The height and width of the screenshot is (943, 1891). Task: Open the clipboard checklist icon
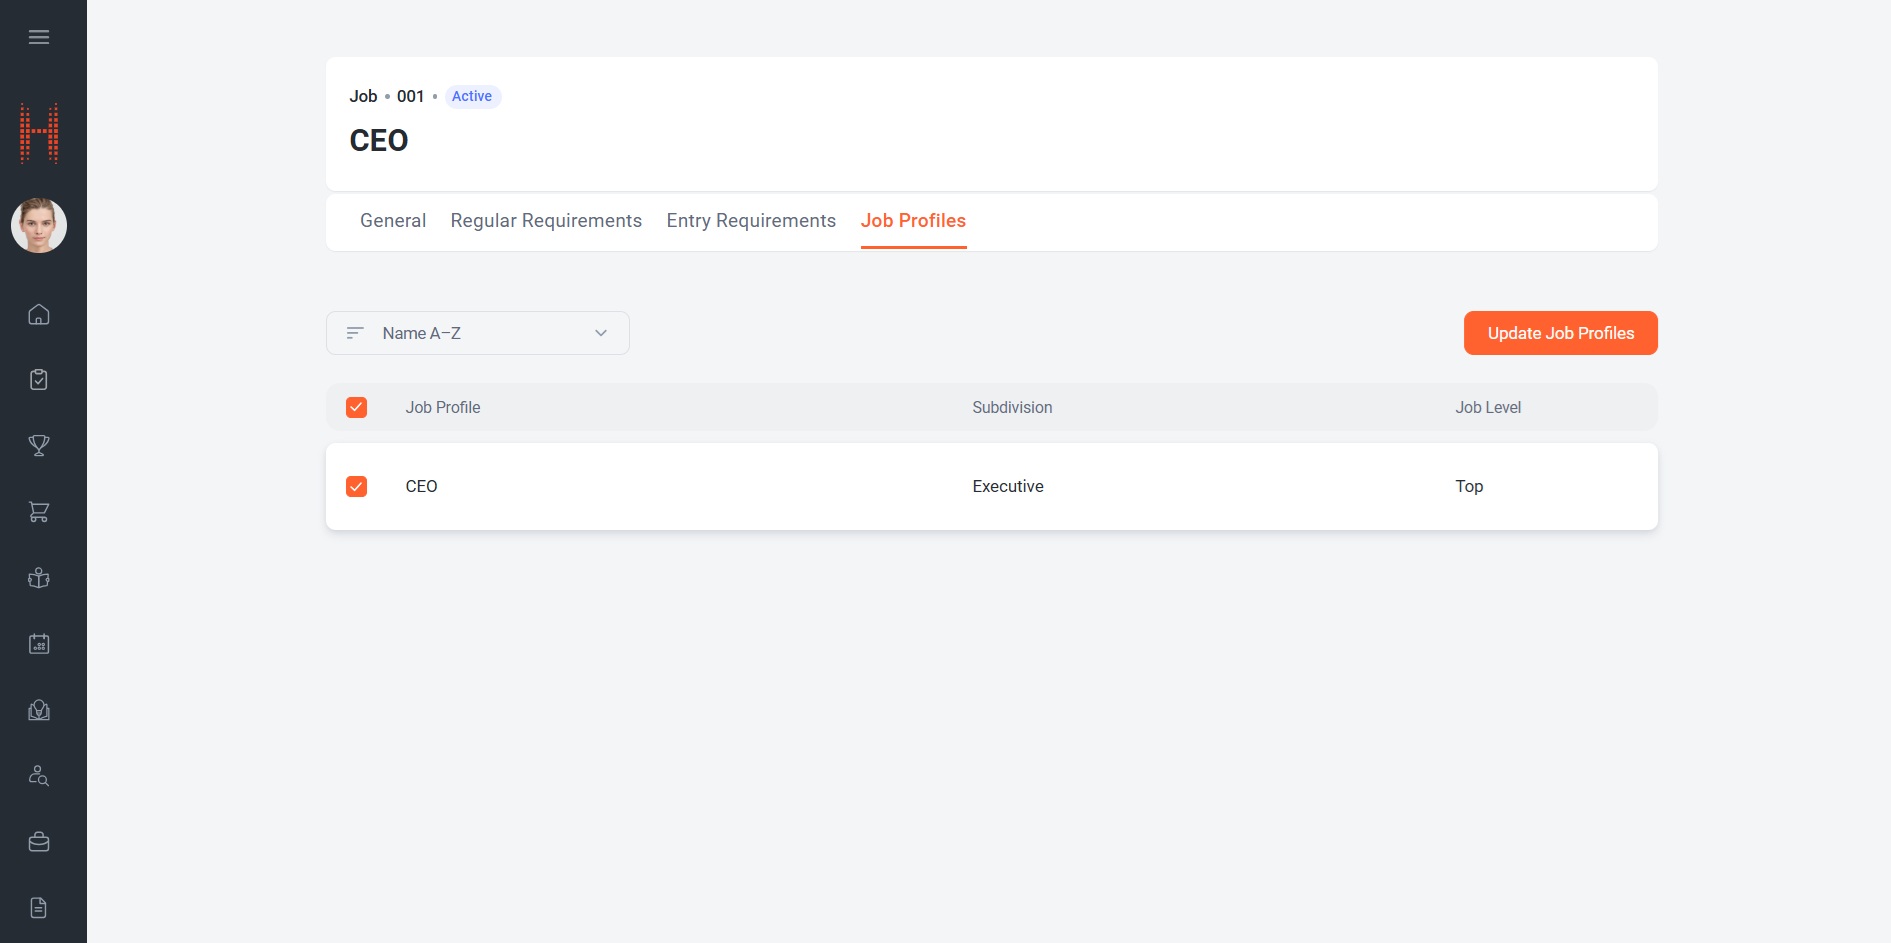coord(39,380)
